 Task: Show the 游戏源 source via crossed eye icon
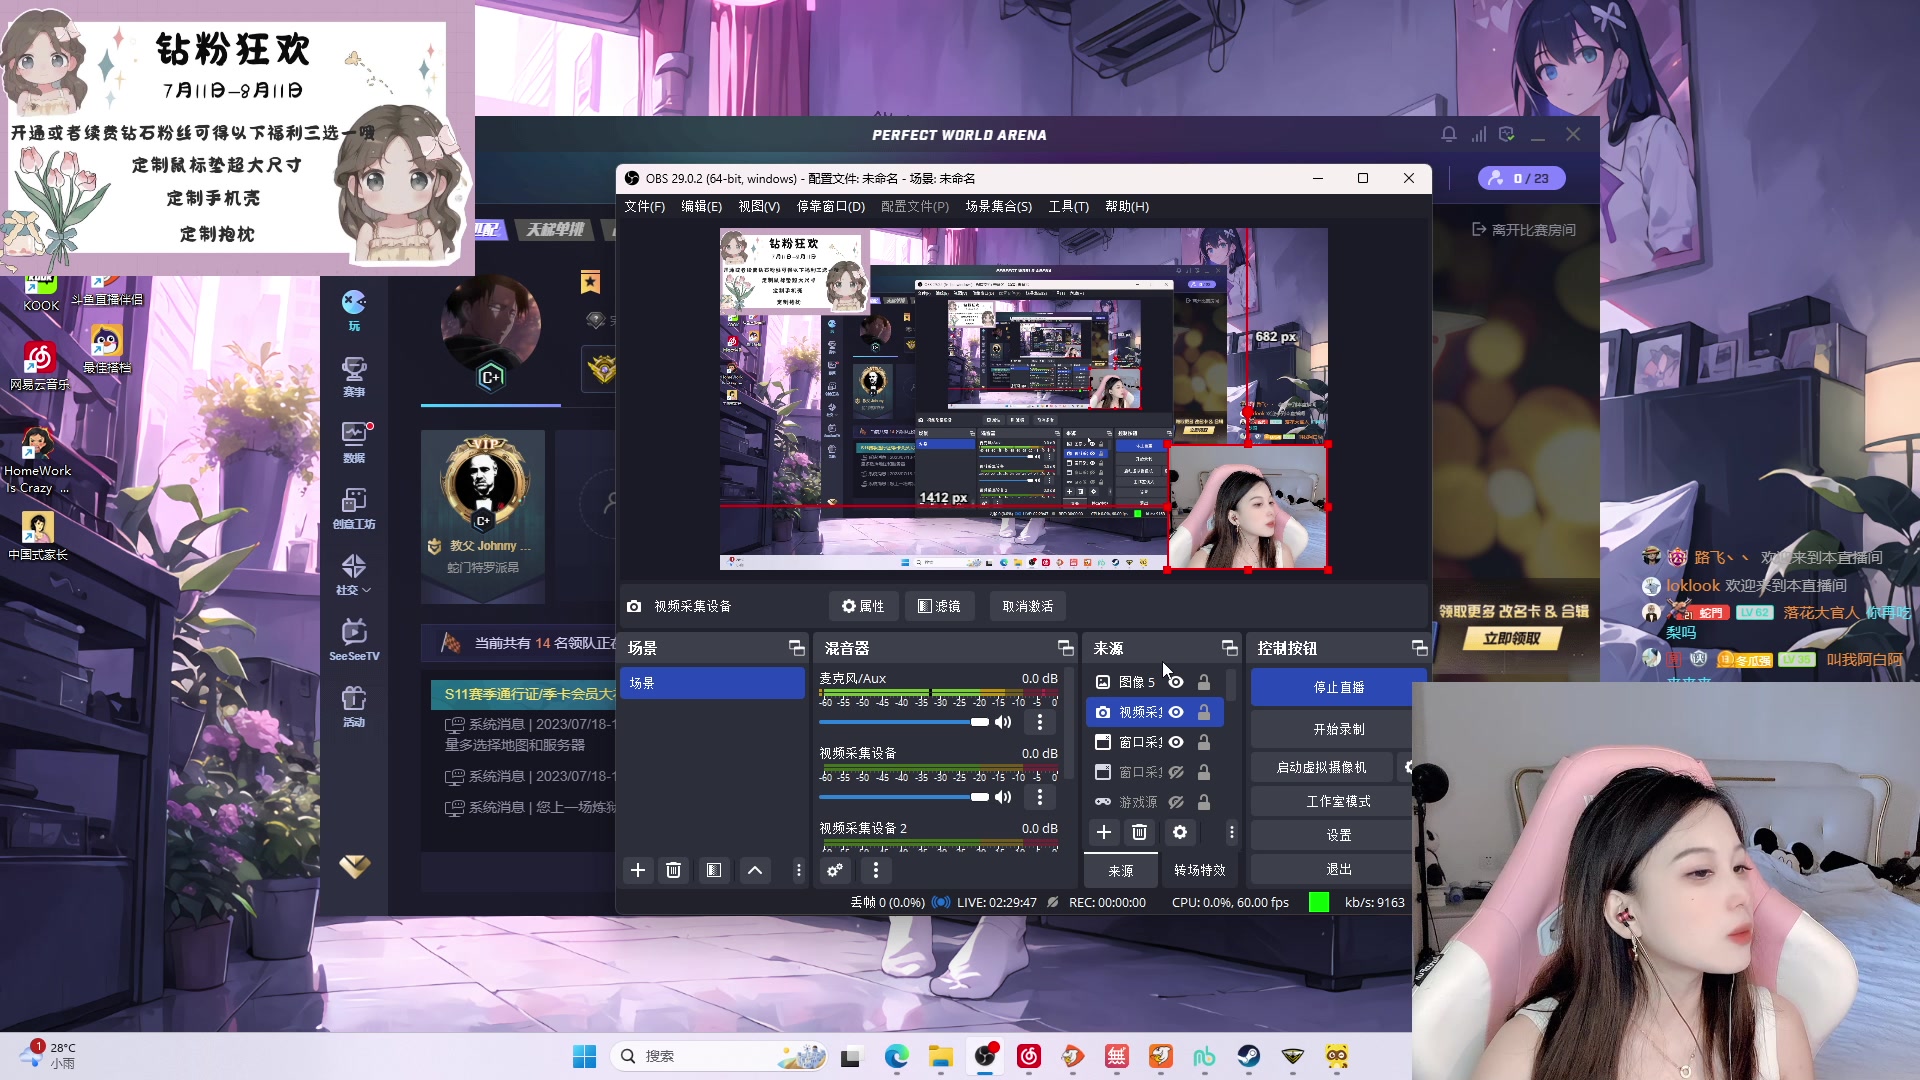click(x=1176, y=802)
